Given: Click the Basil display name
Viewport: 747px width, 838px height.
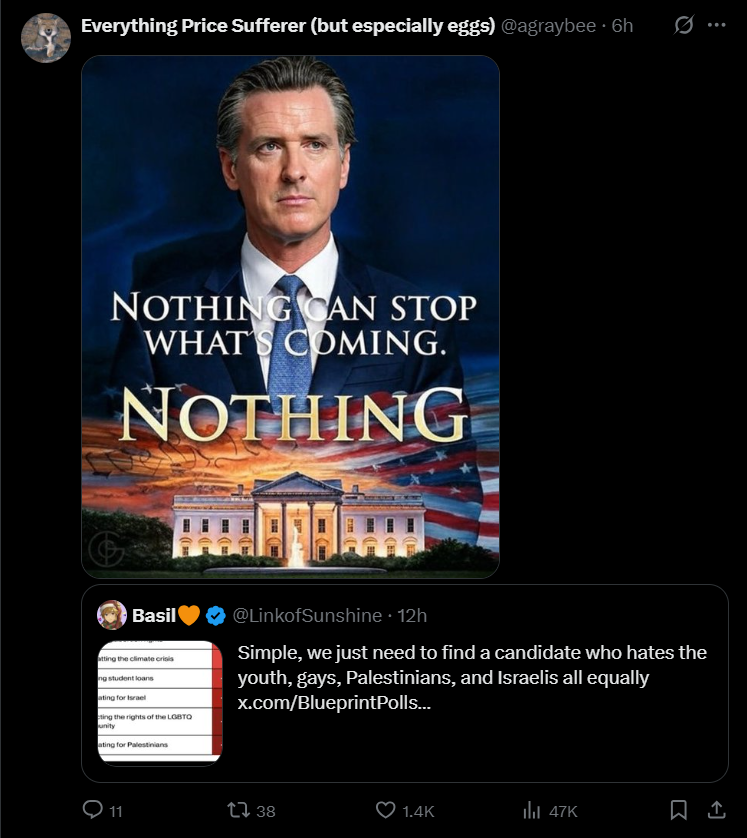Looking at the screenshot, I should tap(154, 616).
